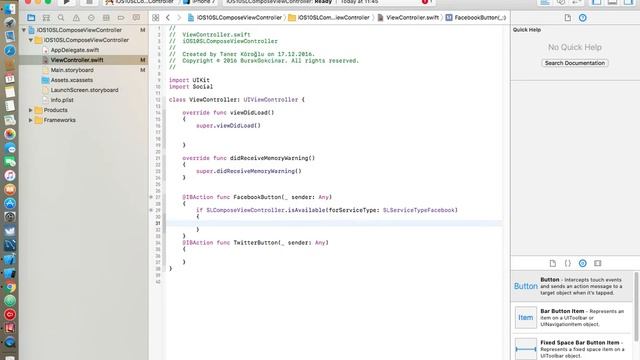Open project breadcrumb in jump bar

click(235, 18)
